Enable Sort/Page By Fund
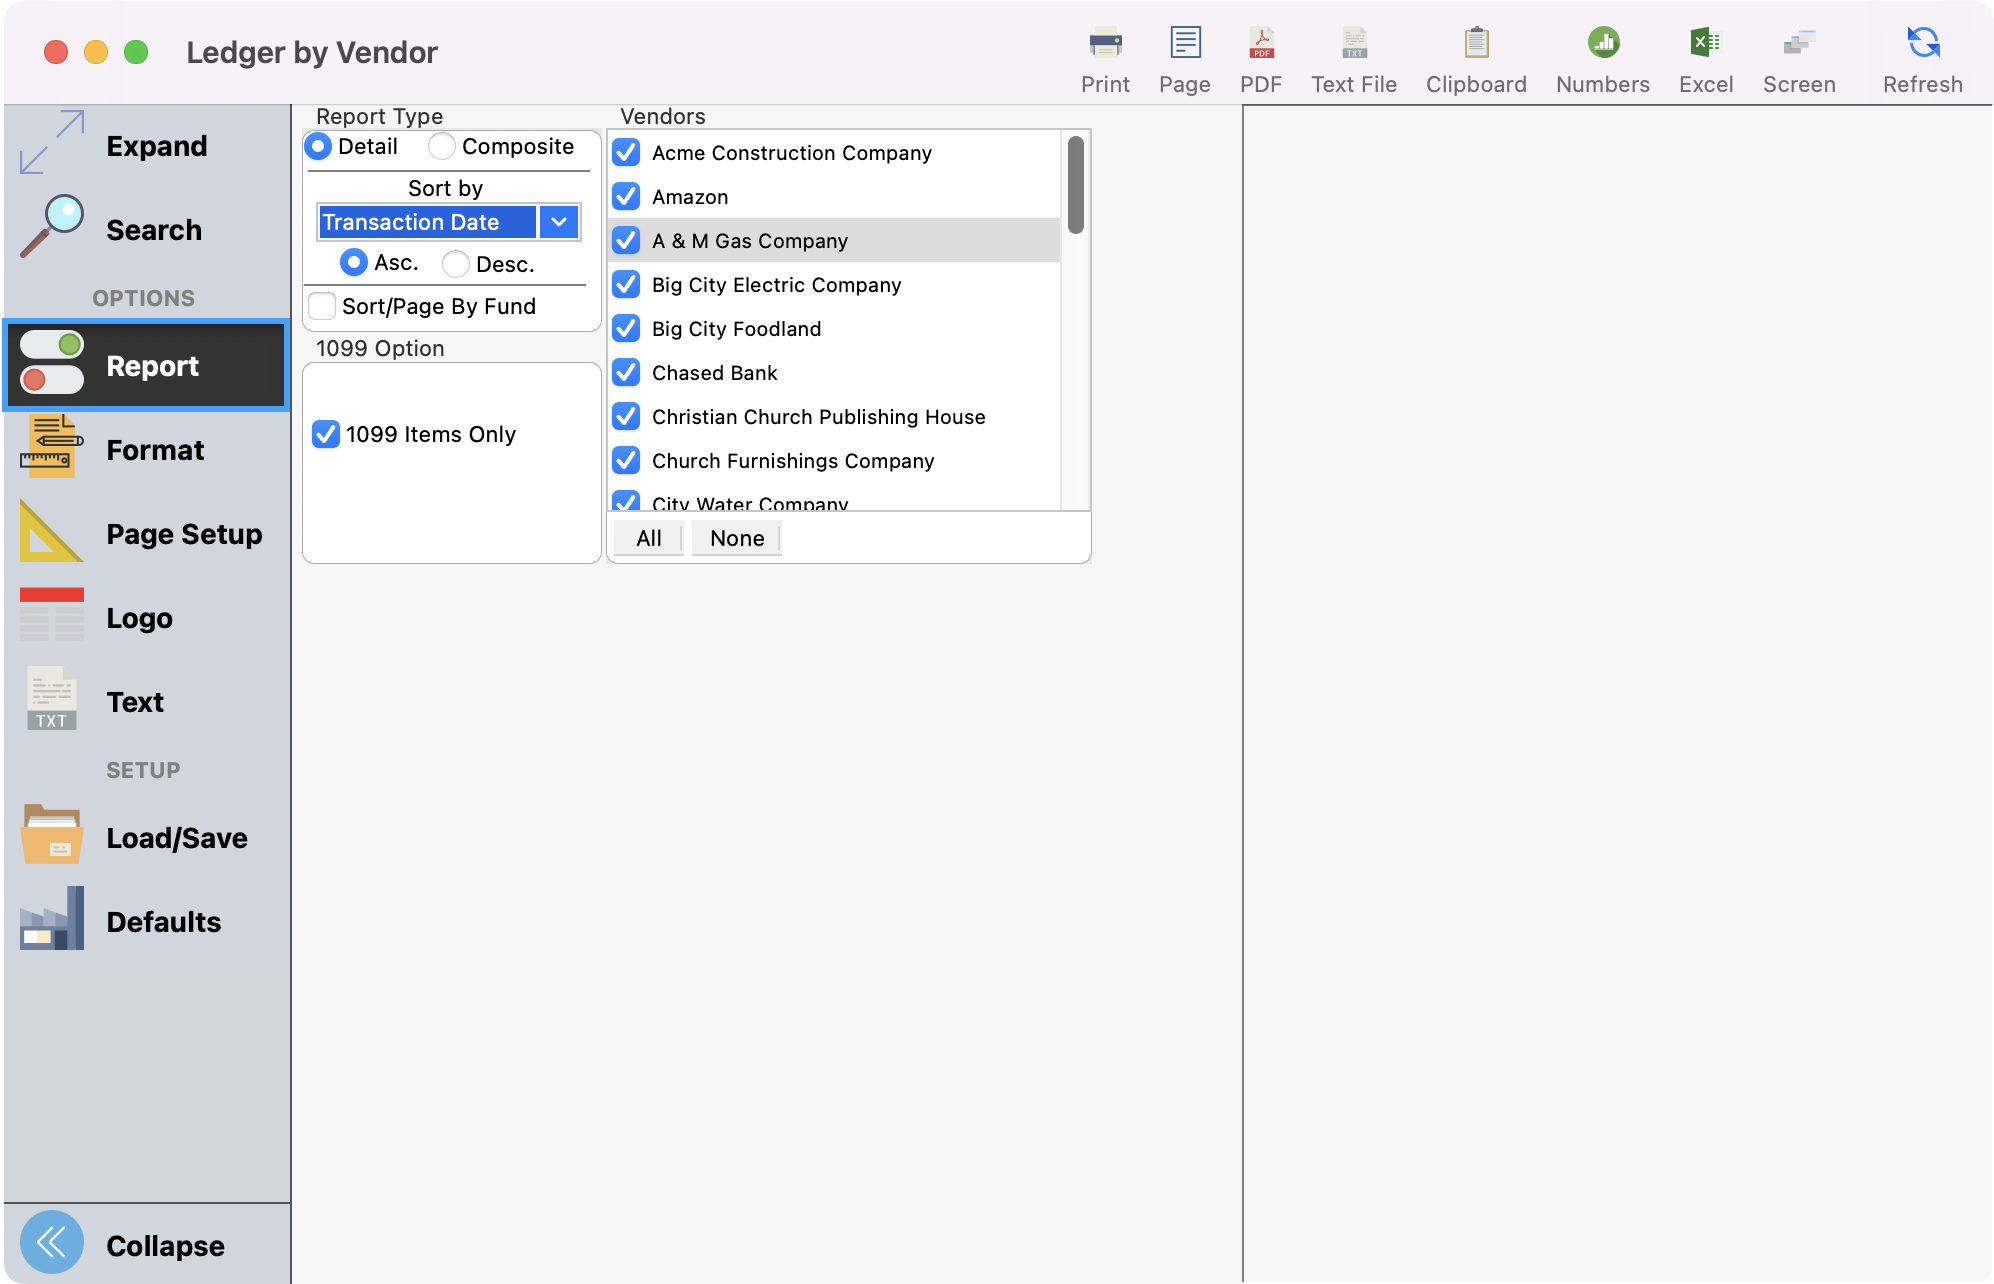Image resolution: width=1994 pixels, height=1284 pixels. point(321,305)
